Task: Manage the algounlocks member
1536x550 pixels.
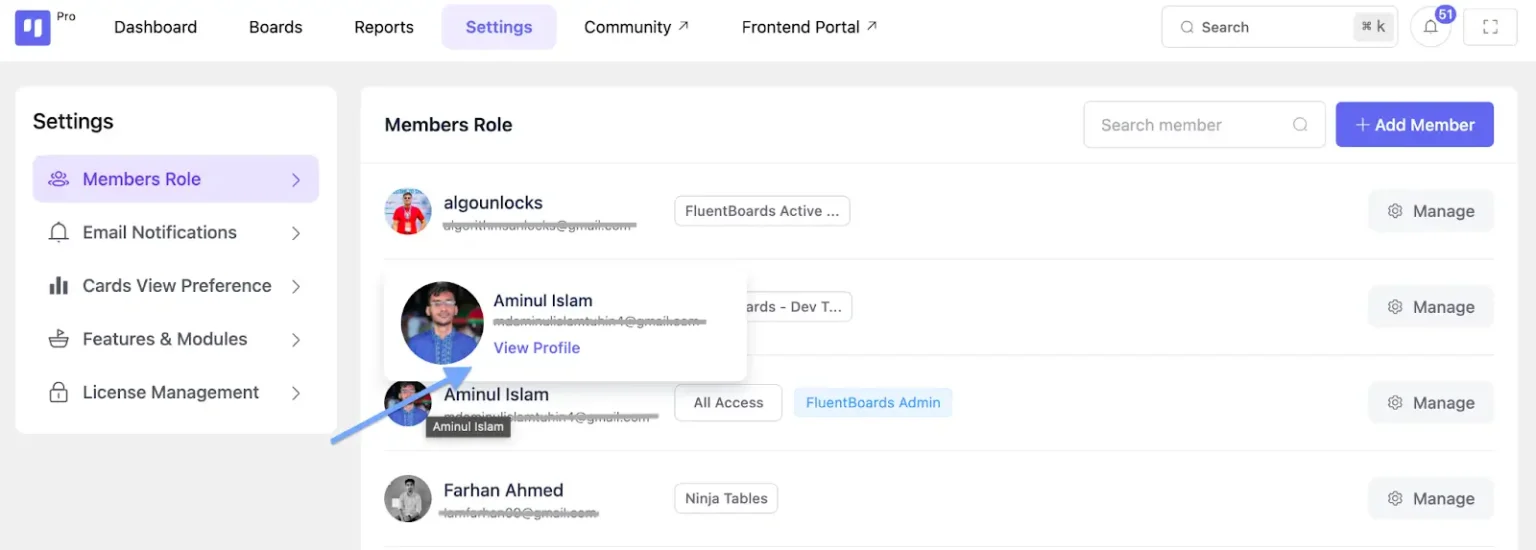Action: (1431, 211)
